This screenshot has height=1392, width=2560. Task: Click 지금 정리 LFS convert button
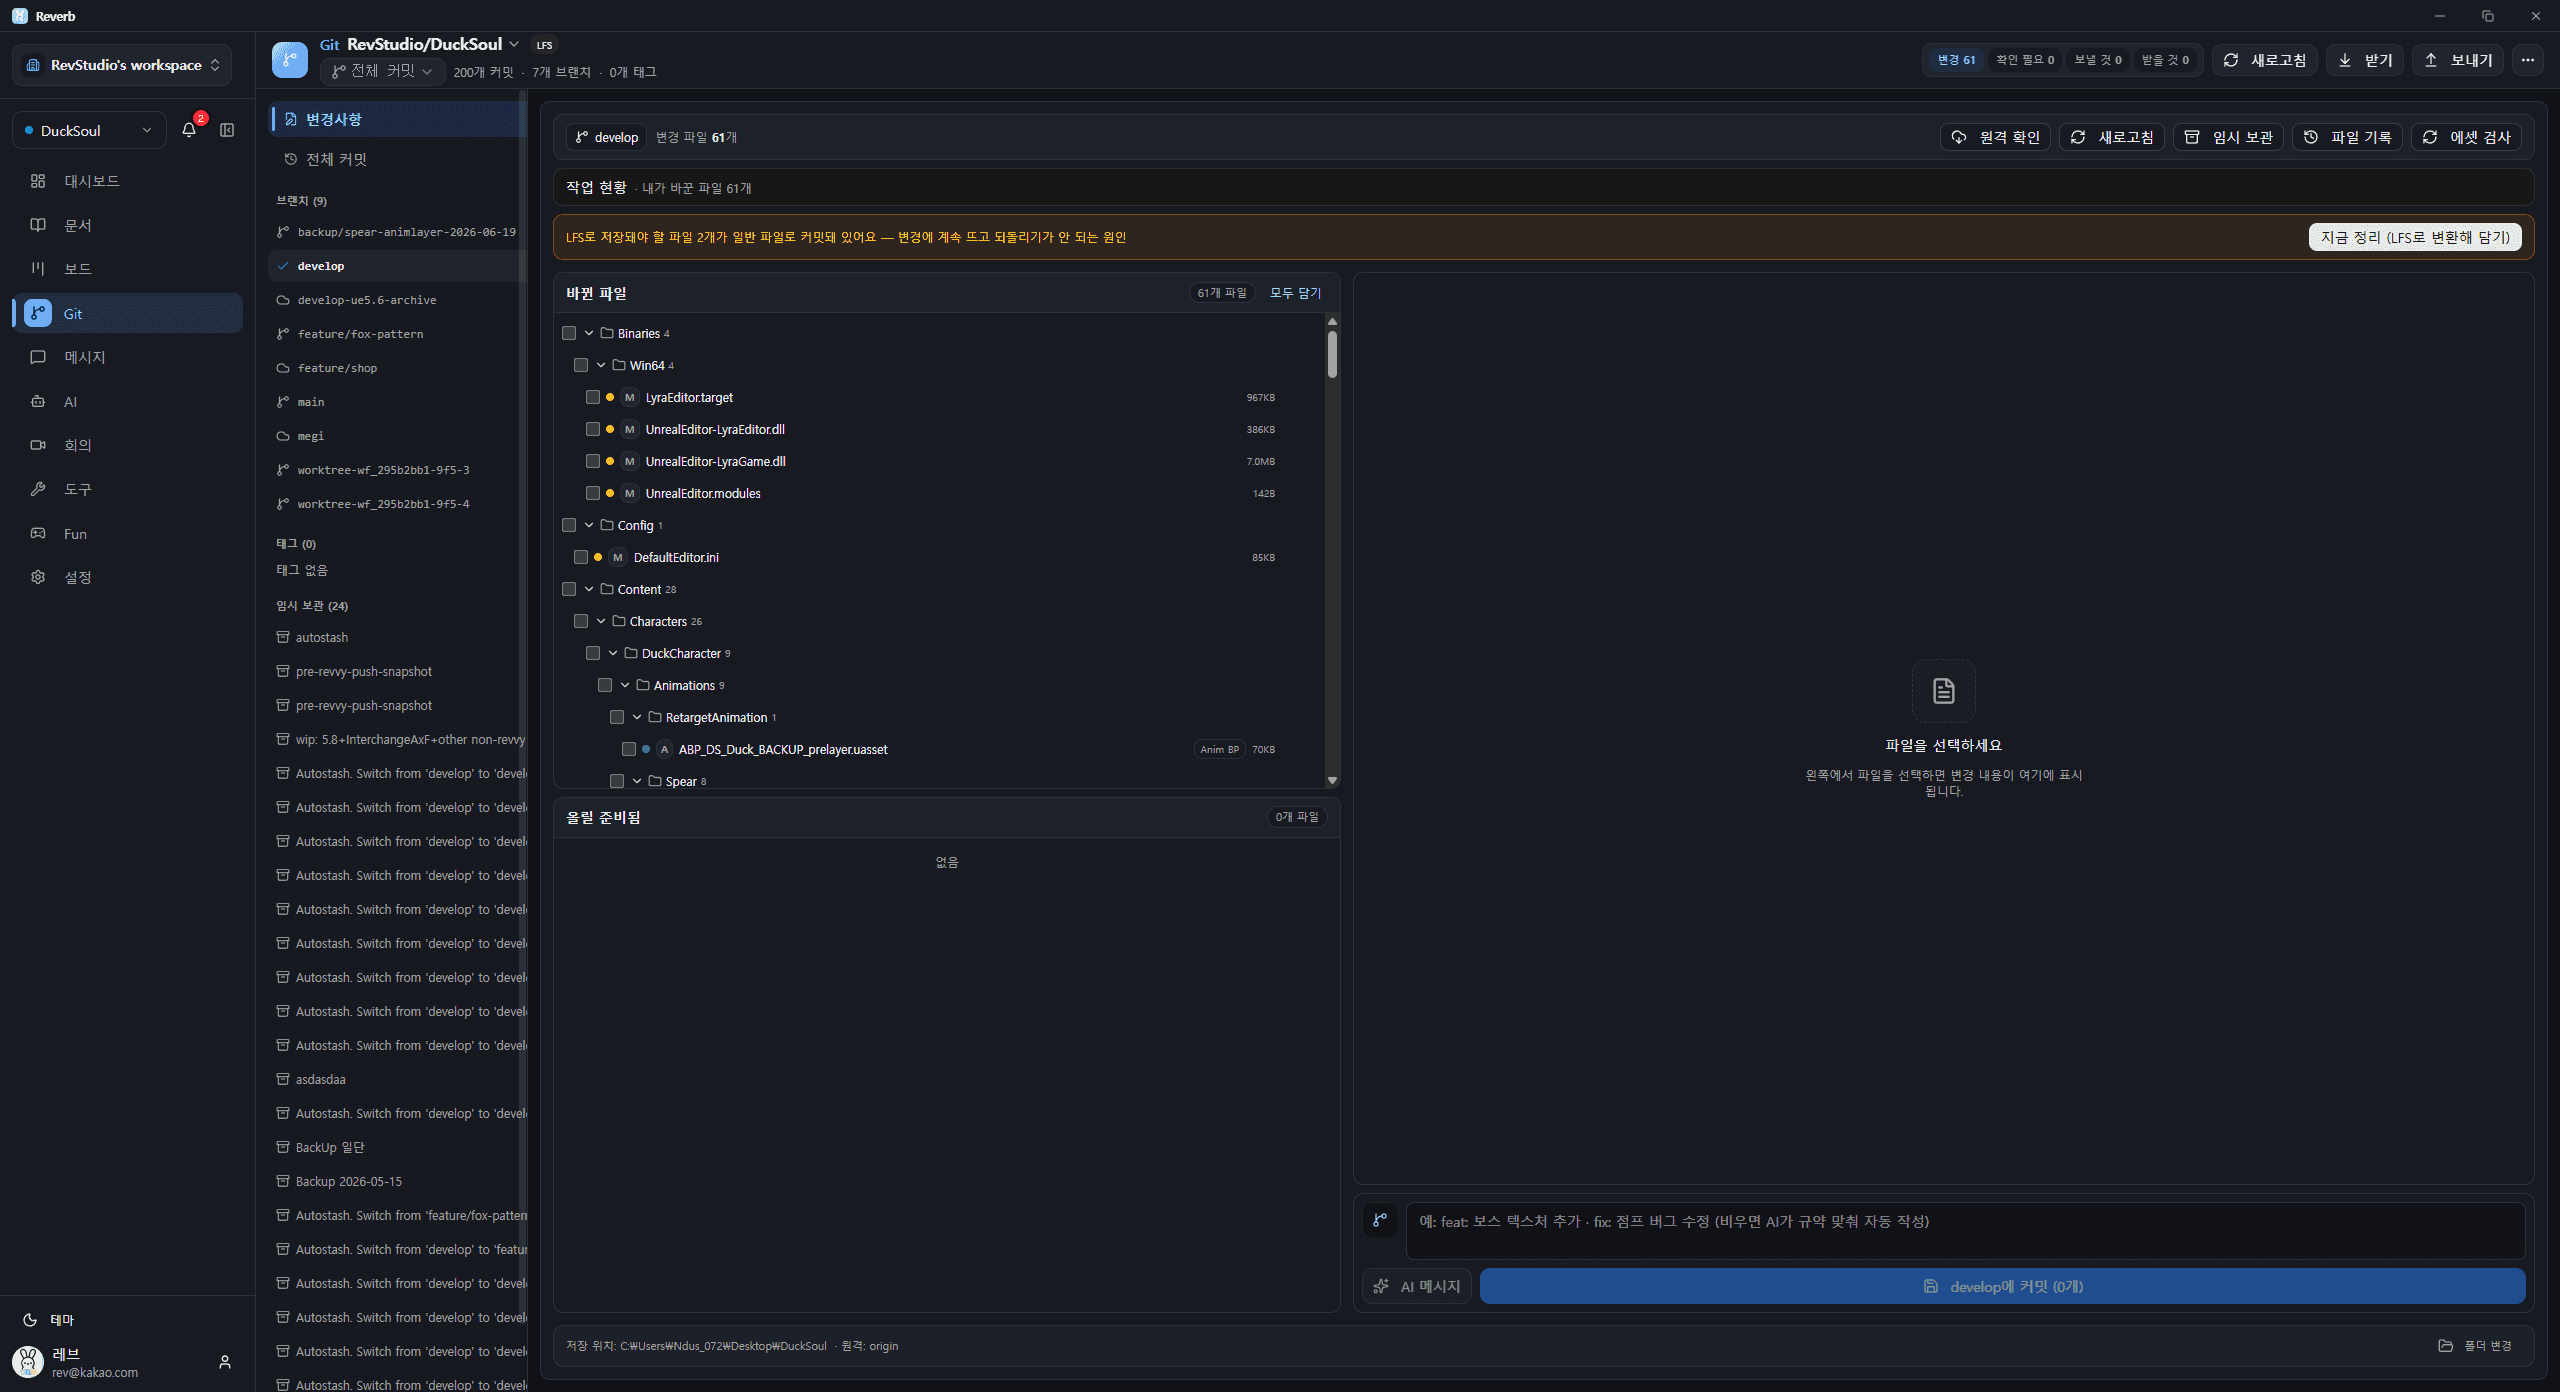coord(2414,237)
